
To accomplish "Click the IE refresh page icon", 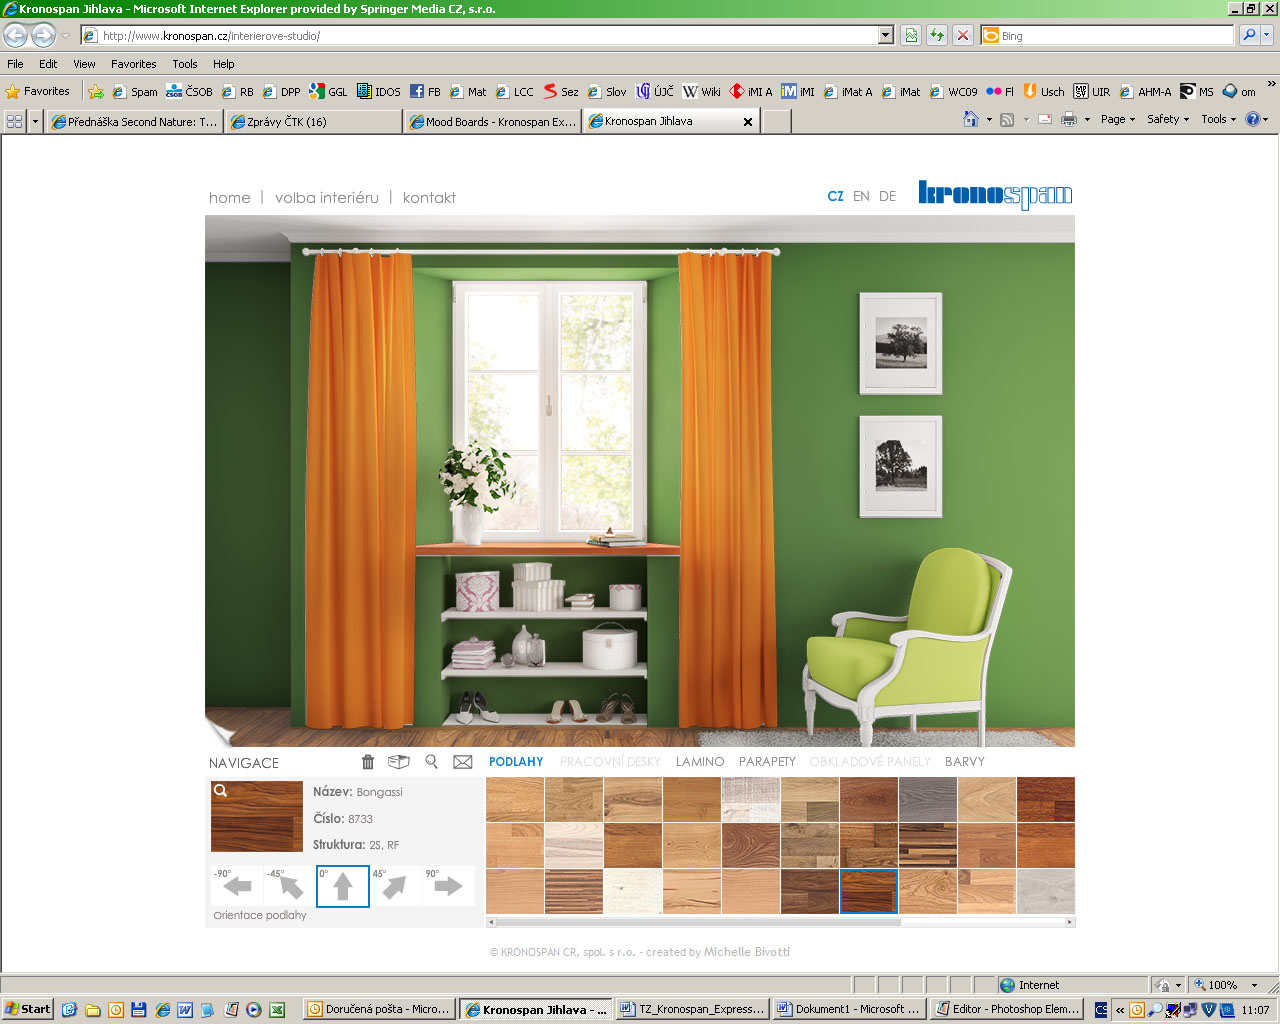I will (x=937, y=35).
